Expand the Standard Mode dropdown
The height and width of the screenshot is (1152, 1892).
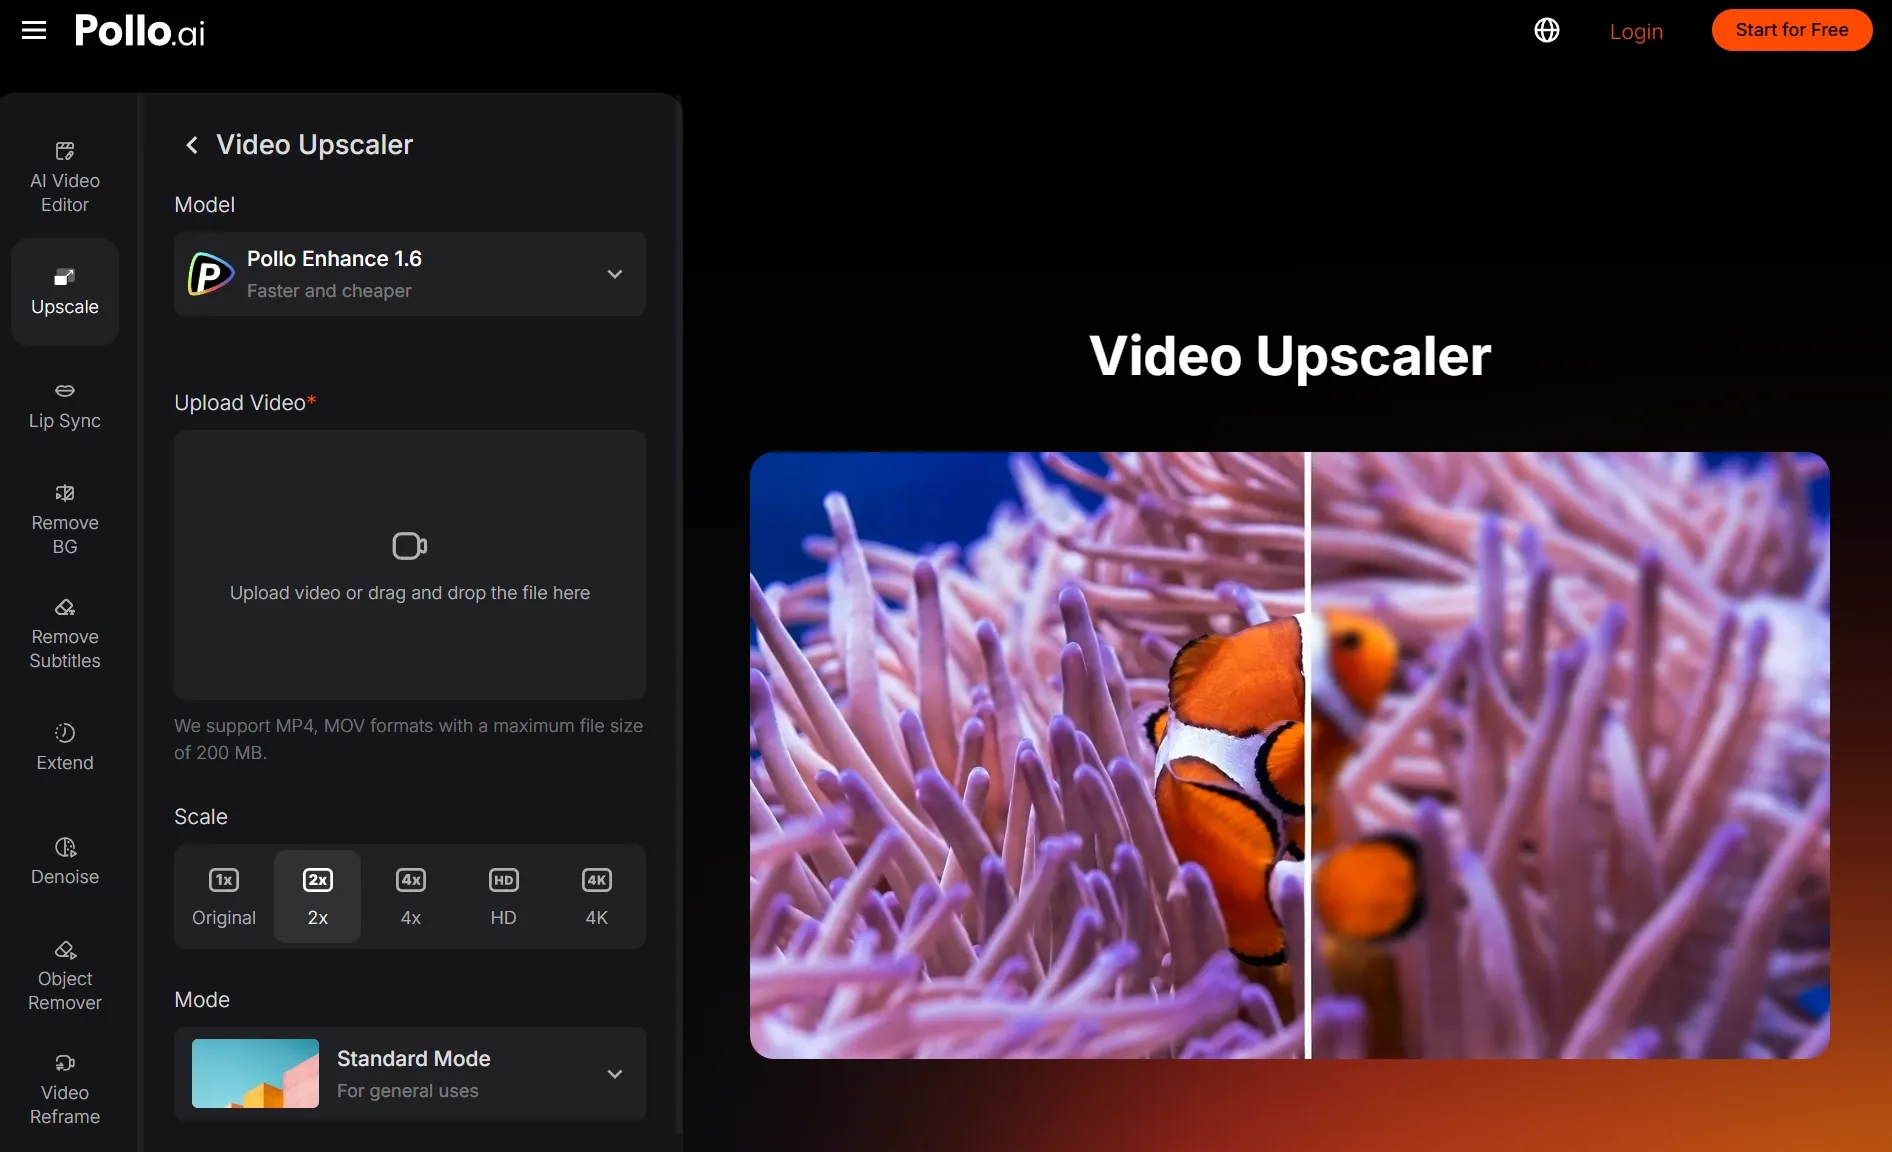(x=410, y=1074)
